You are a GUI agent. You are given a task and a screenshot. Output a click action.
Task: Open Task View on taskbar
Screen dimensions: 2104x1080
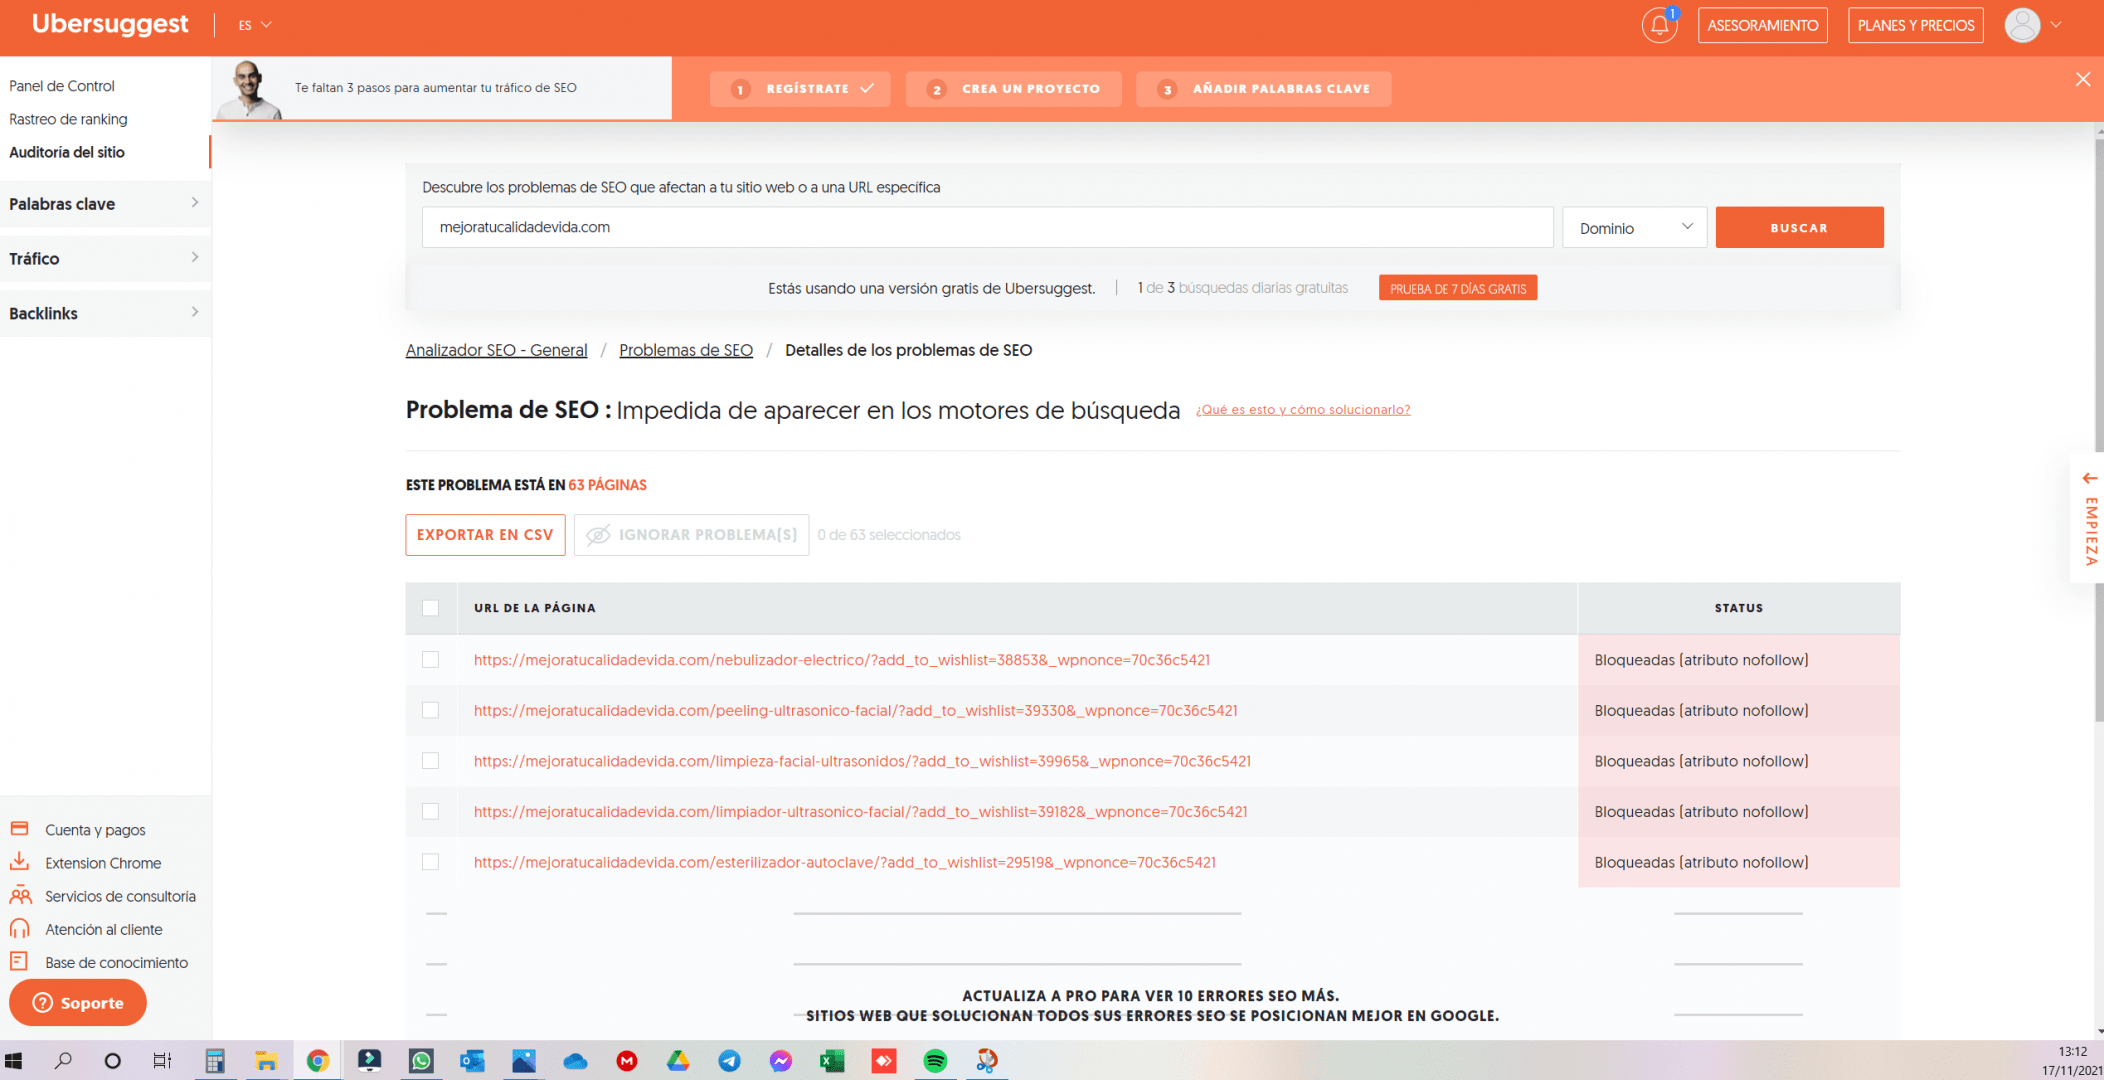click(162, 1061)
